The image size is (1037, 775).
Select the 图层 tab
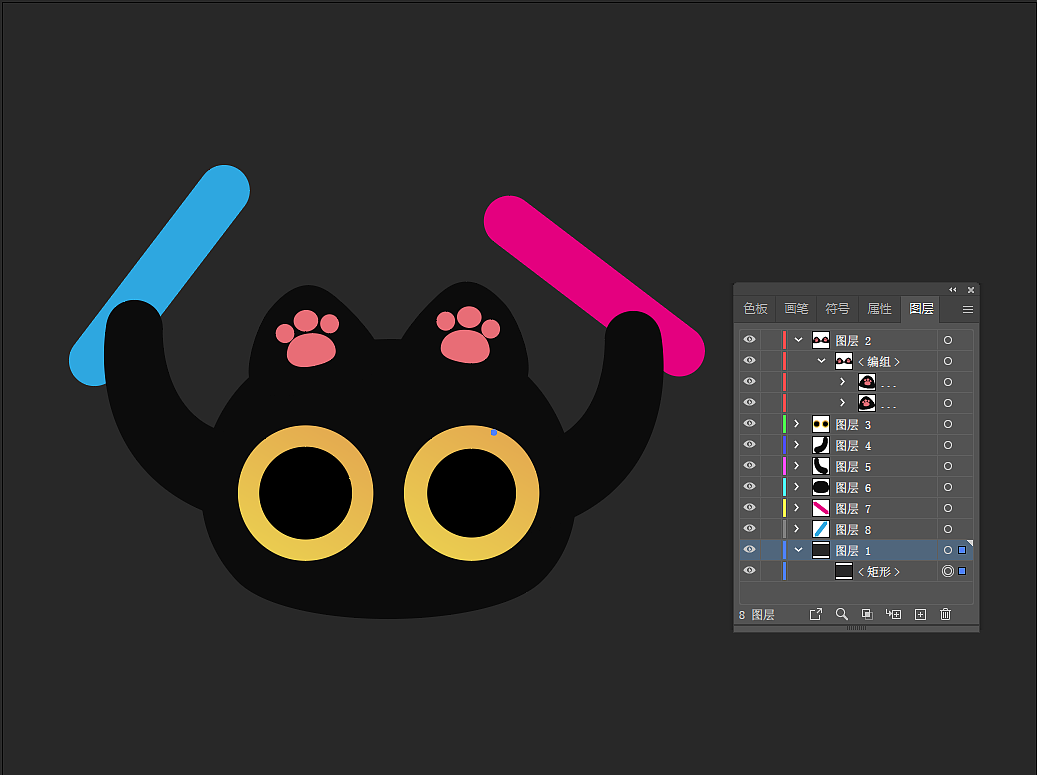[x=921, y=309]
